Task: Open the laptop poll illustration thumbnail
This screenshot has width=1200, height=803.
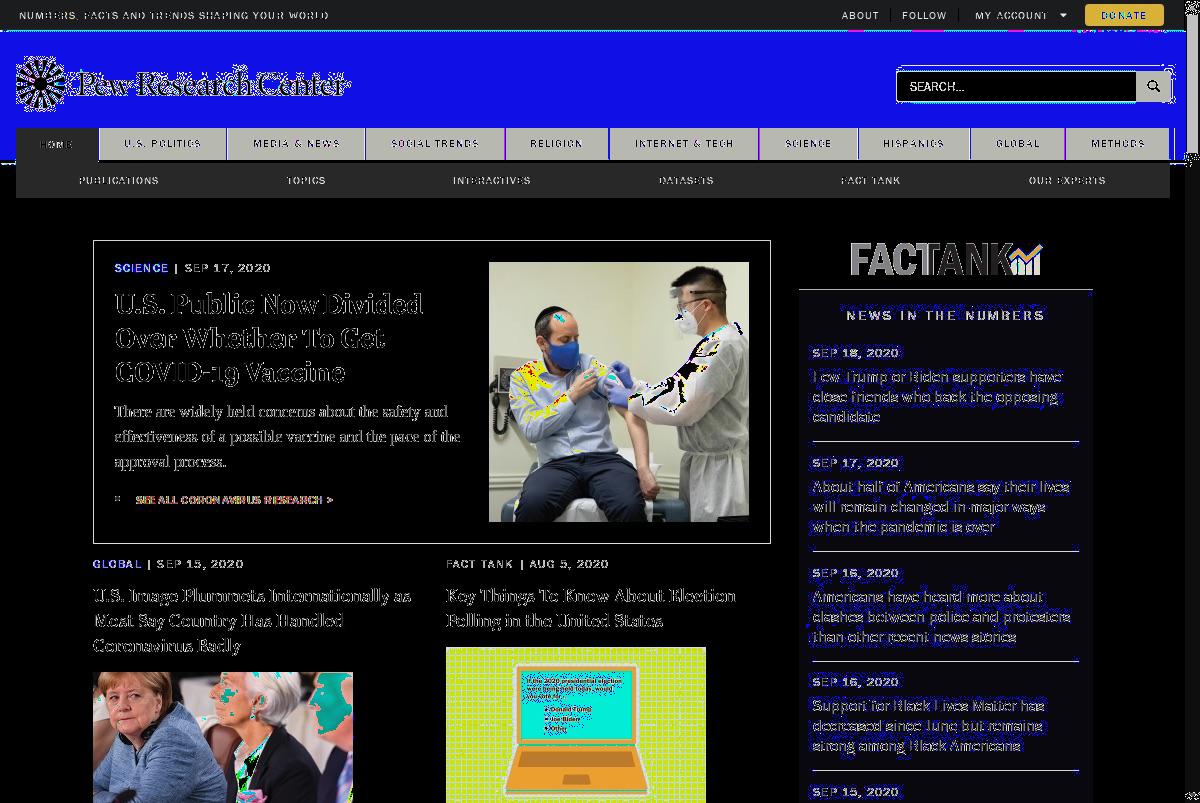Action: click(576, 725)
